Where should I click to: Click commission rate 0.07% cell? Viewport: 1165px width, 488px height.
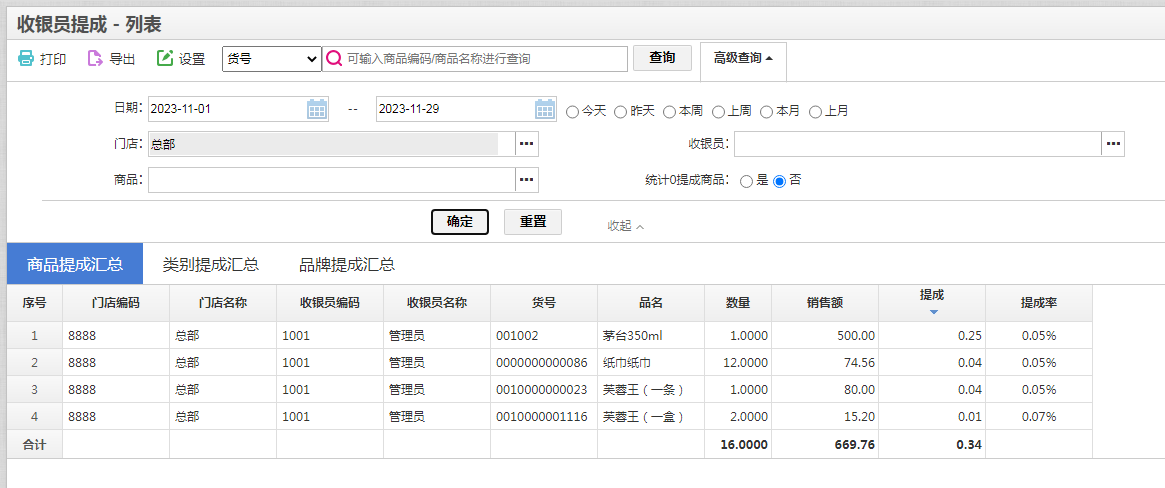[x=1039, y=417]
